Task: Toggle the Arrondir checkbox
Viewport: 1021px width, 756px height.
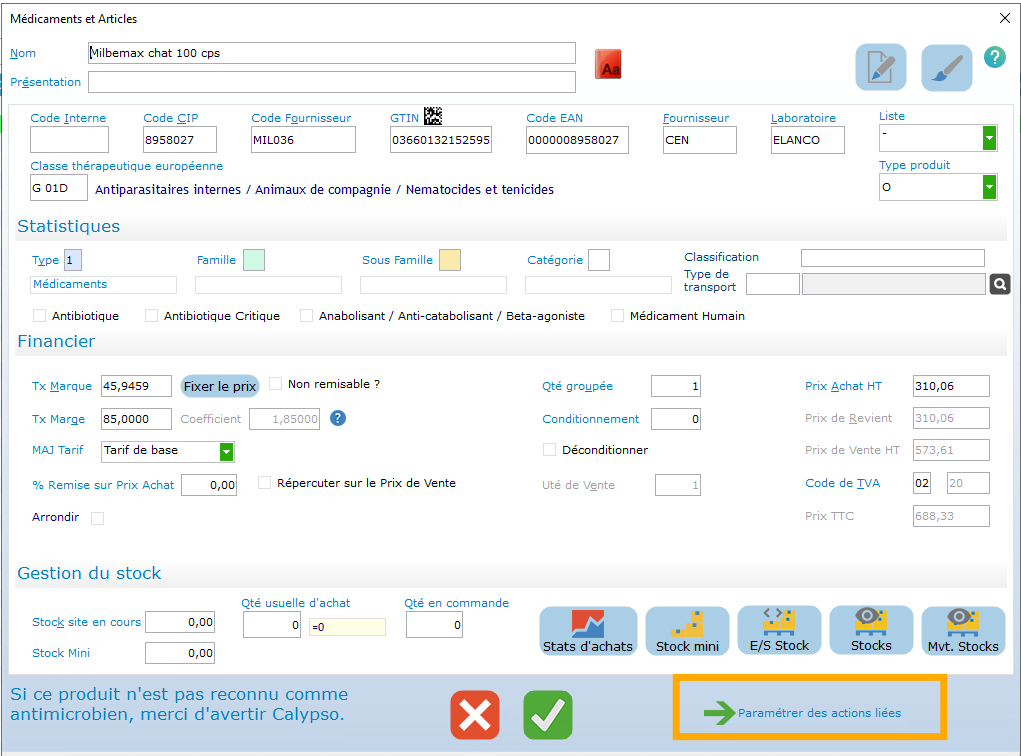Action: (x=98, y=518)
